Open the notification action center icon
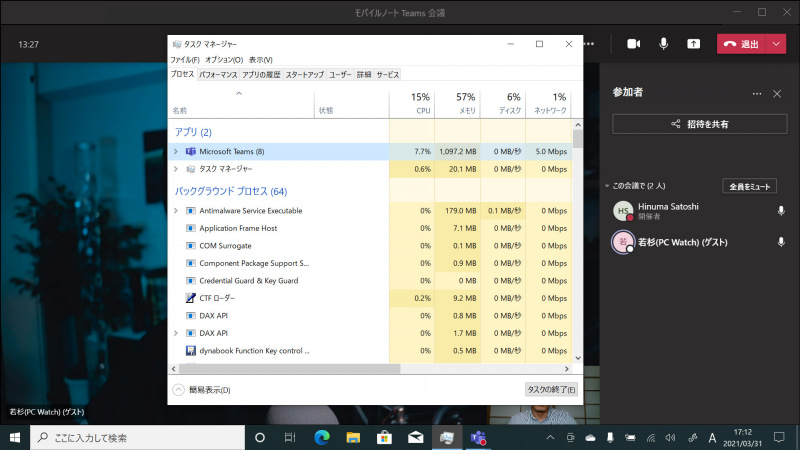This screenshot has height=450, width=800. click(x=779, y=437)
